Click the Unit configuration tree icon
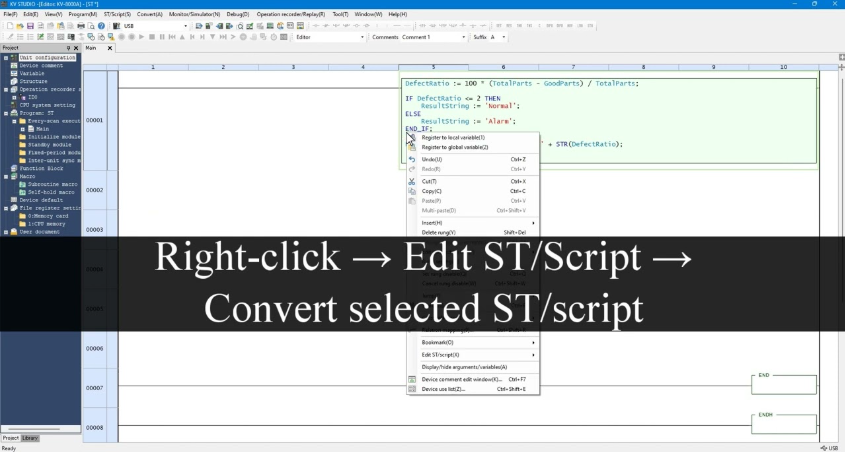Screen dimensions: 845x452 13,57
